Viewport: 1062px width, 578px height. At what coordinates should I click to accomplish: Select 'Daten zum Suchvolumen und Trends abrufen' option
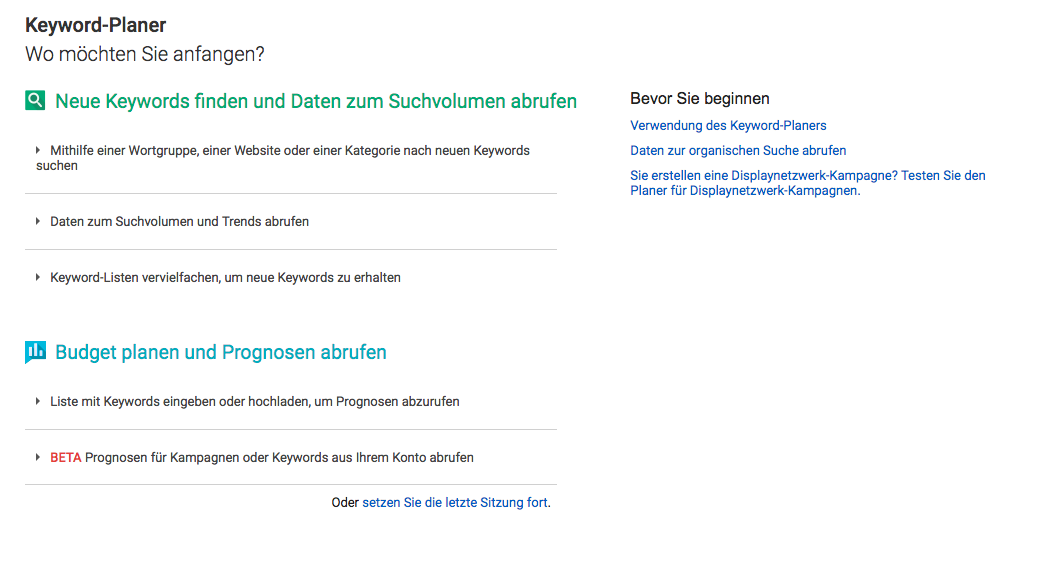(x=179, y=222)
